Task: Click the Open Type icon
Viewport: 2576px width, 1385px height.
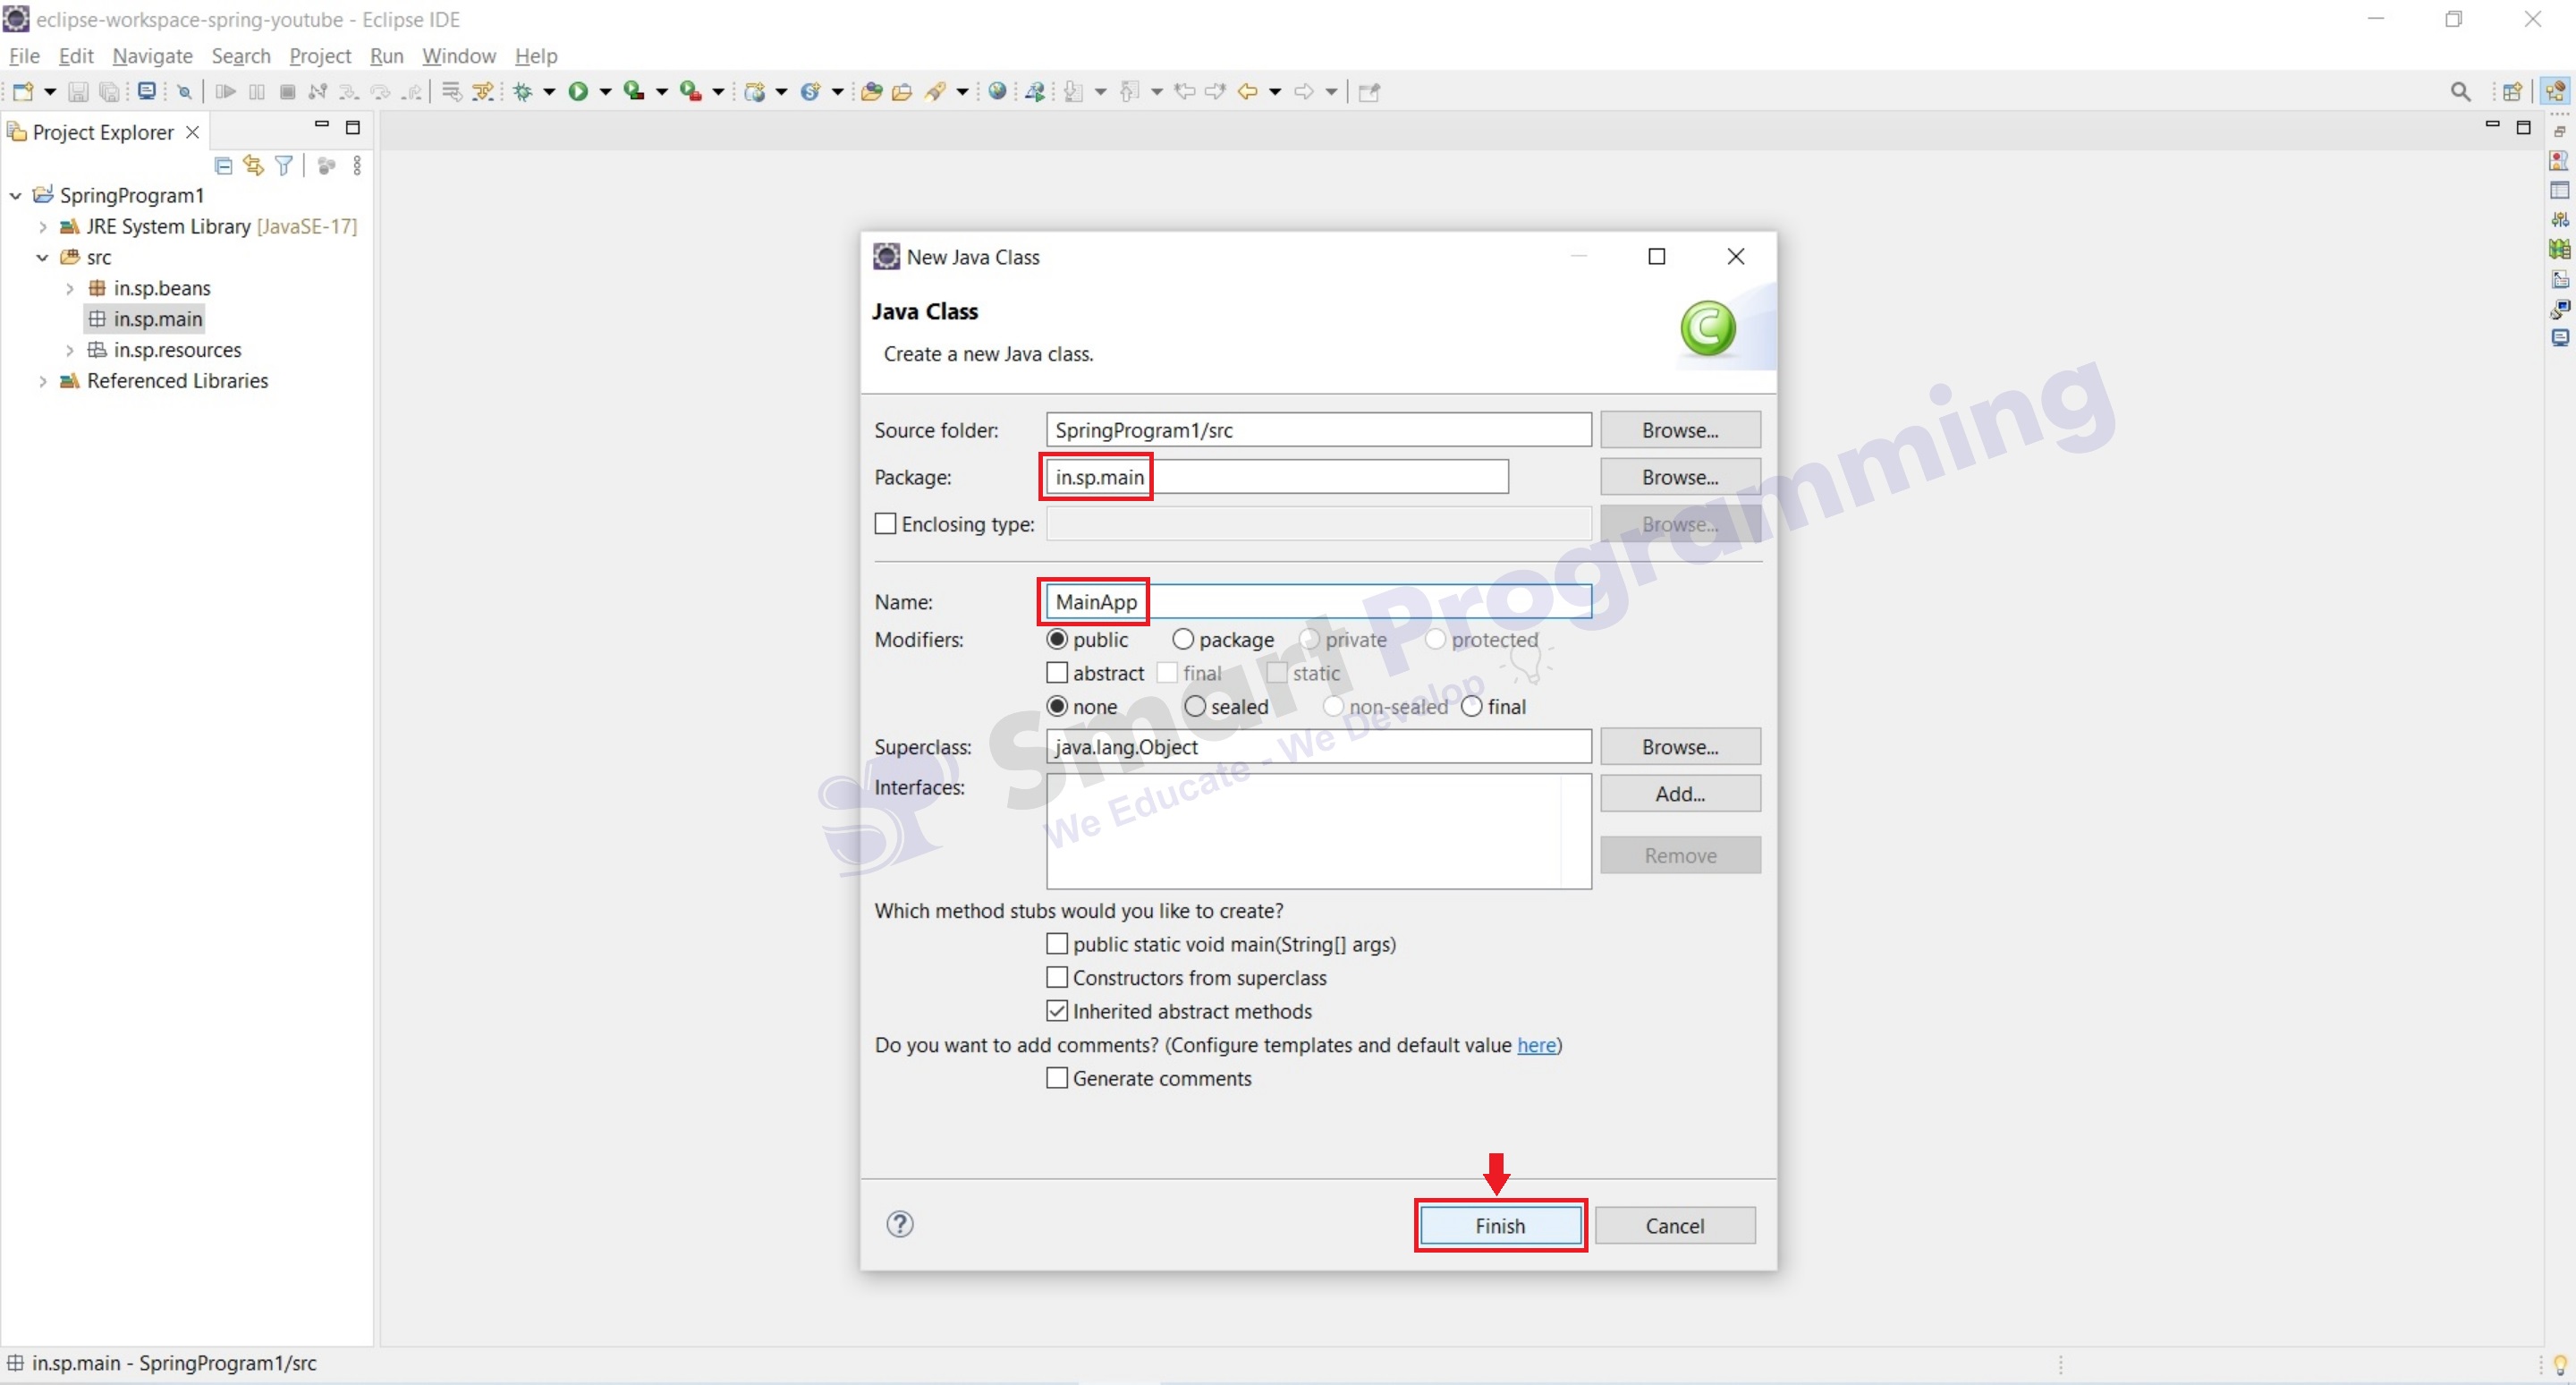Action: click(871, 92)
